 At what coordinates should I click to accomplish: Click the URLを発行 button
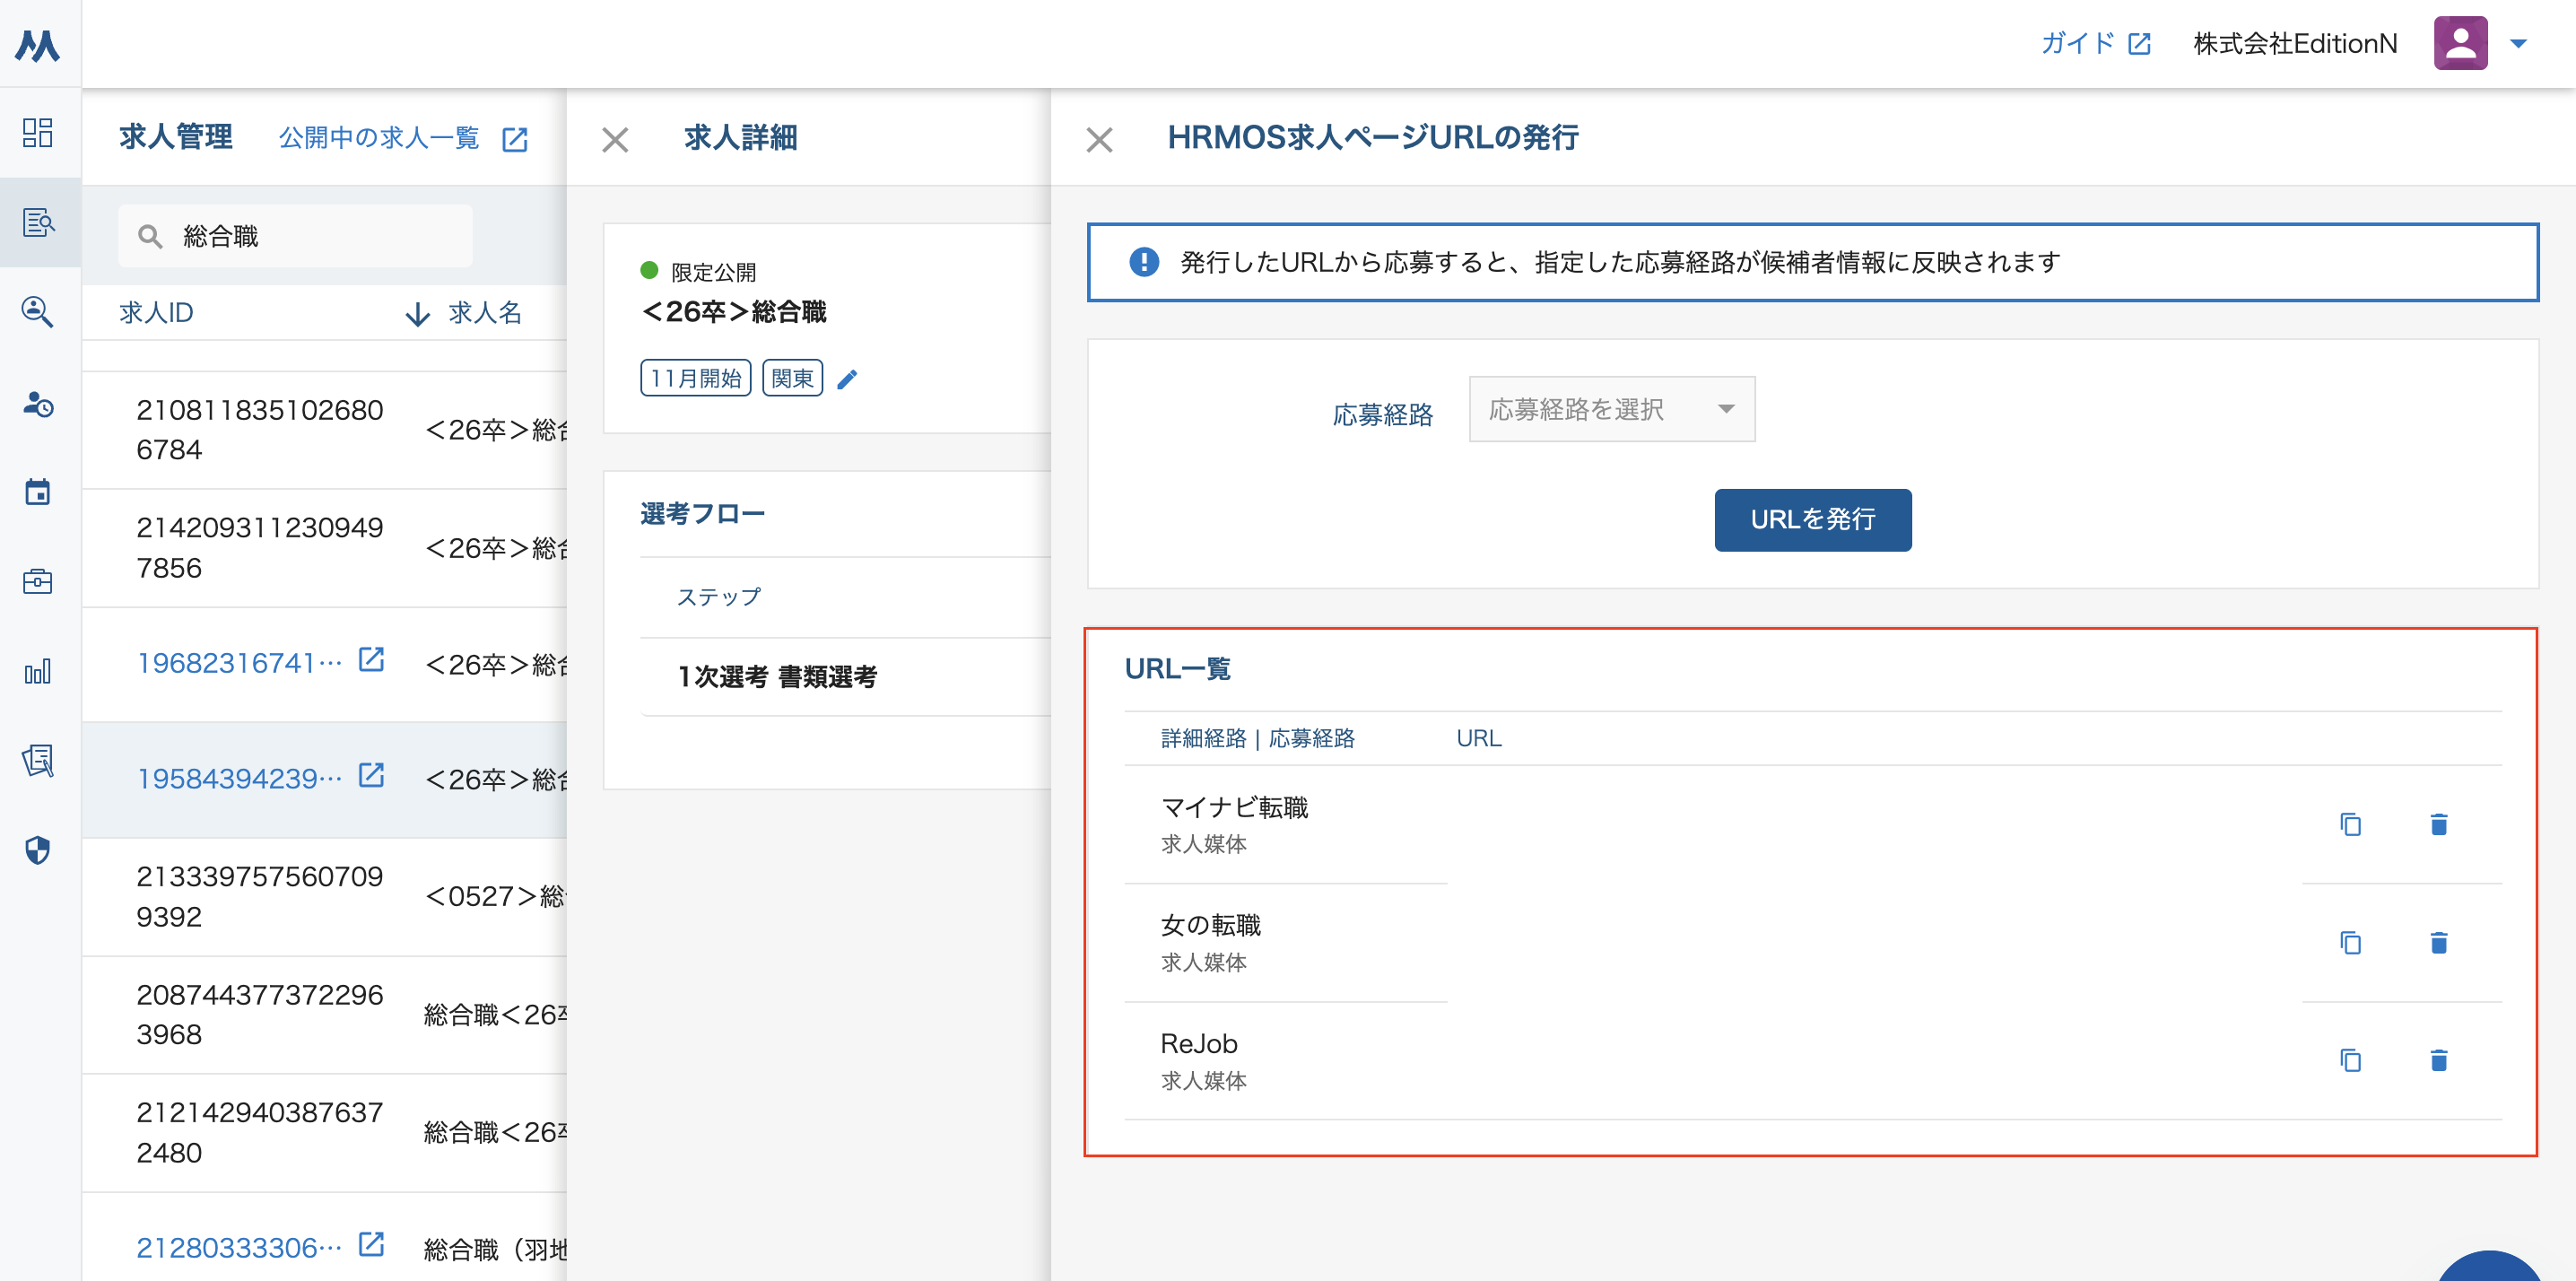[1812, 520]
